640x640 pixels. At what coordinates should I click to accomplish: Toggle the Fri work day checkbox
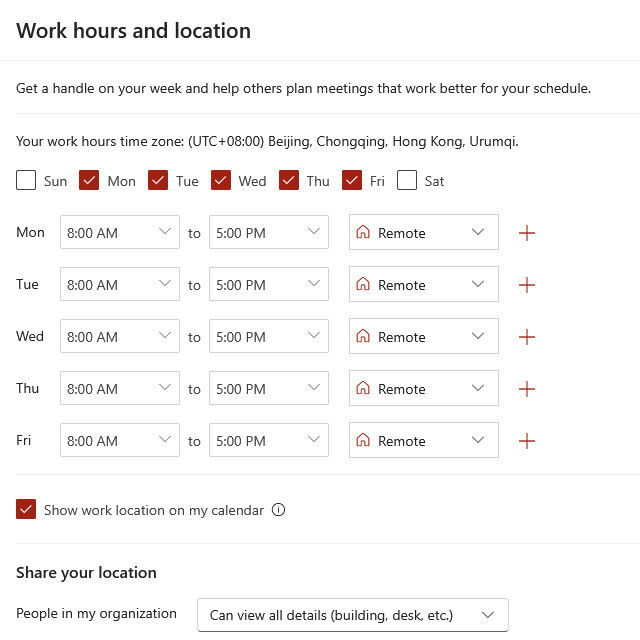pos(351,181)
